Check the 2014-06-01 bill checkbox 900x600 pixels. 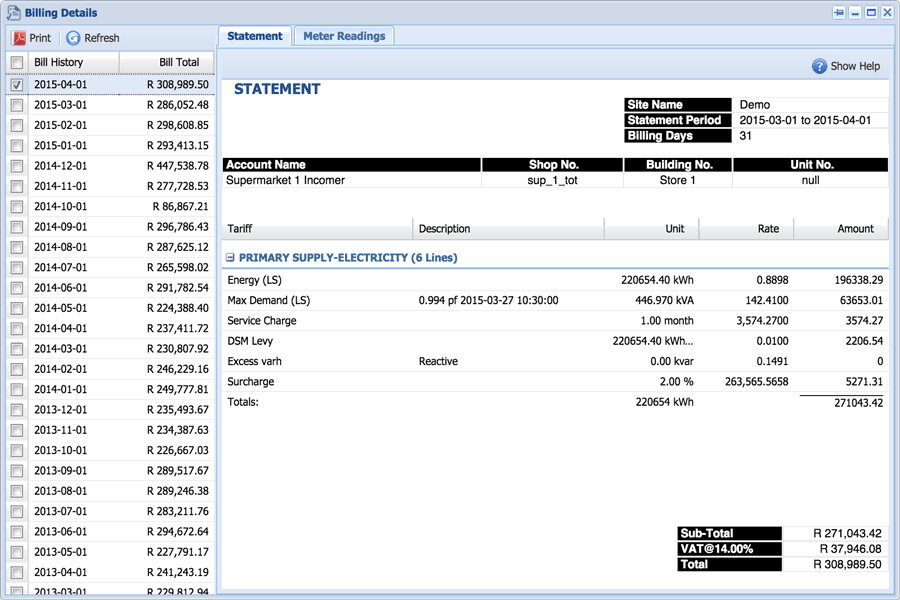tap(17, 288)
